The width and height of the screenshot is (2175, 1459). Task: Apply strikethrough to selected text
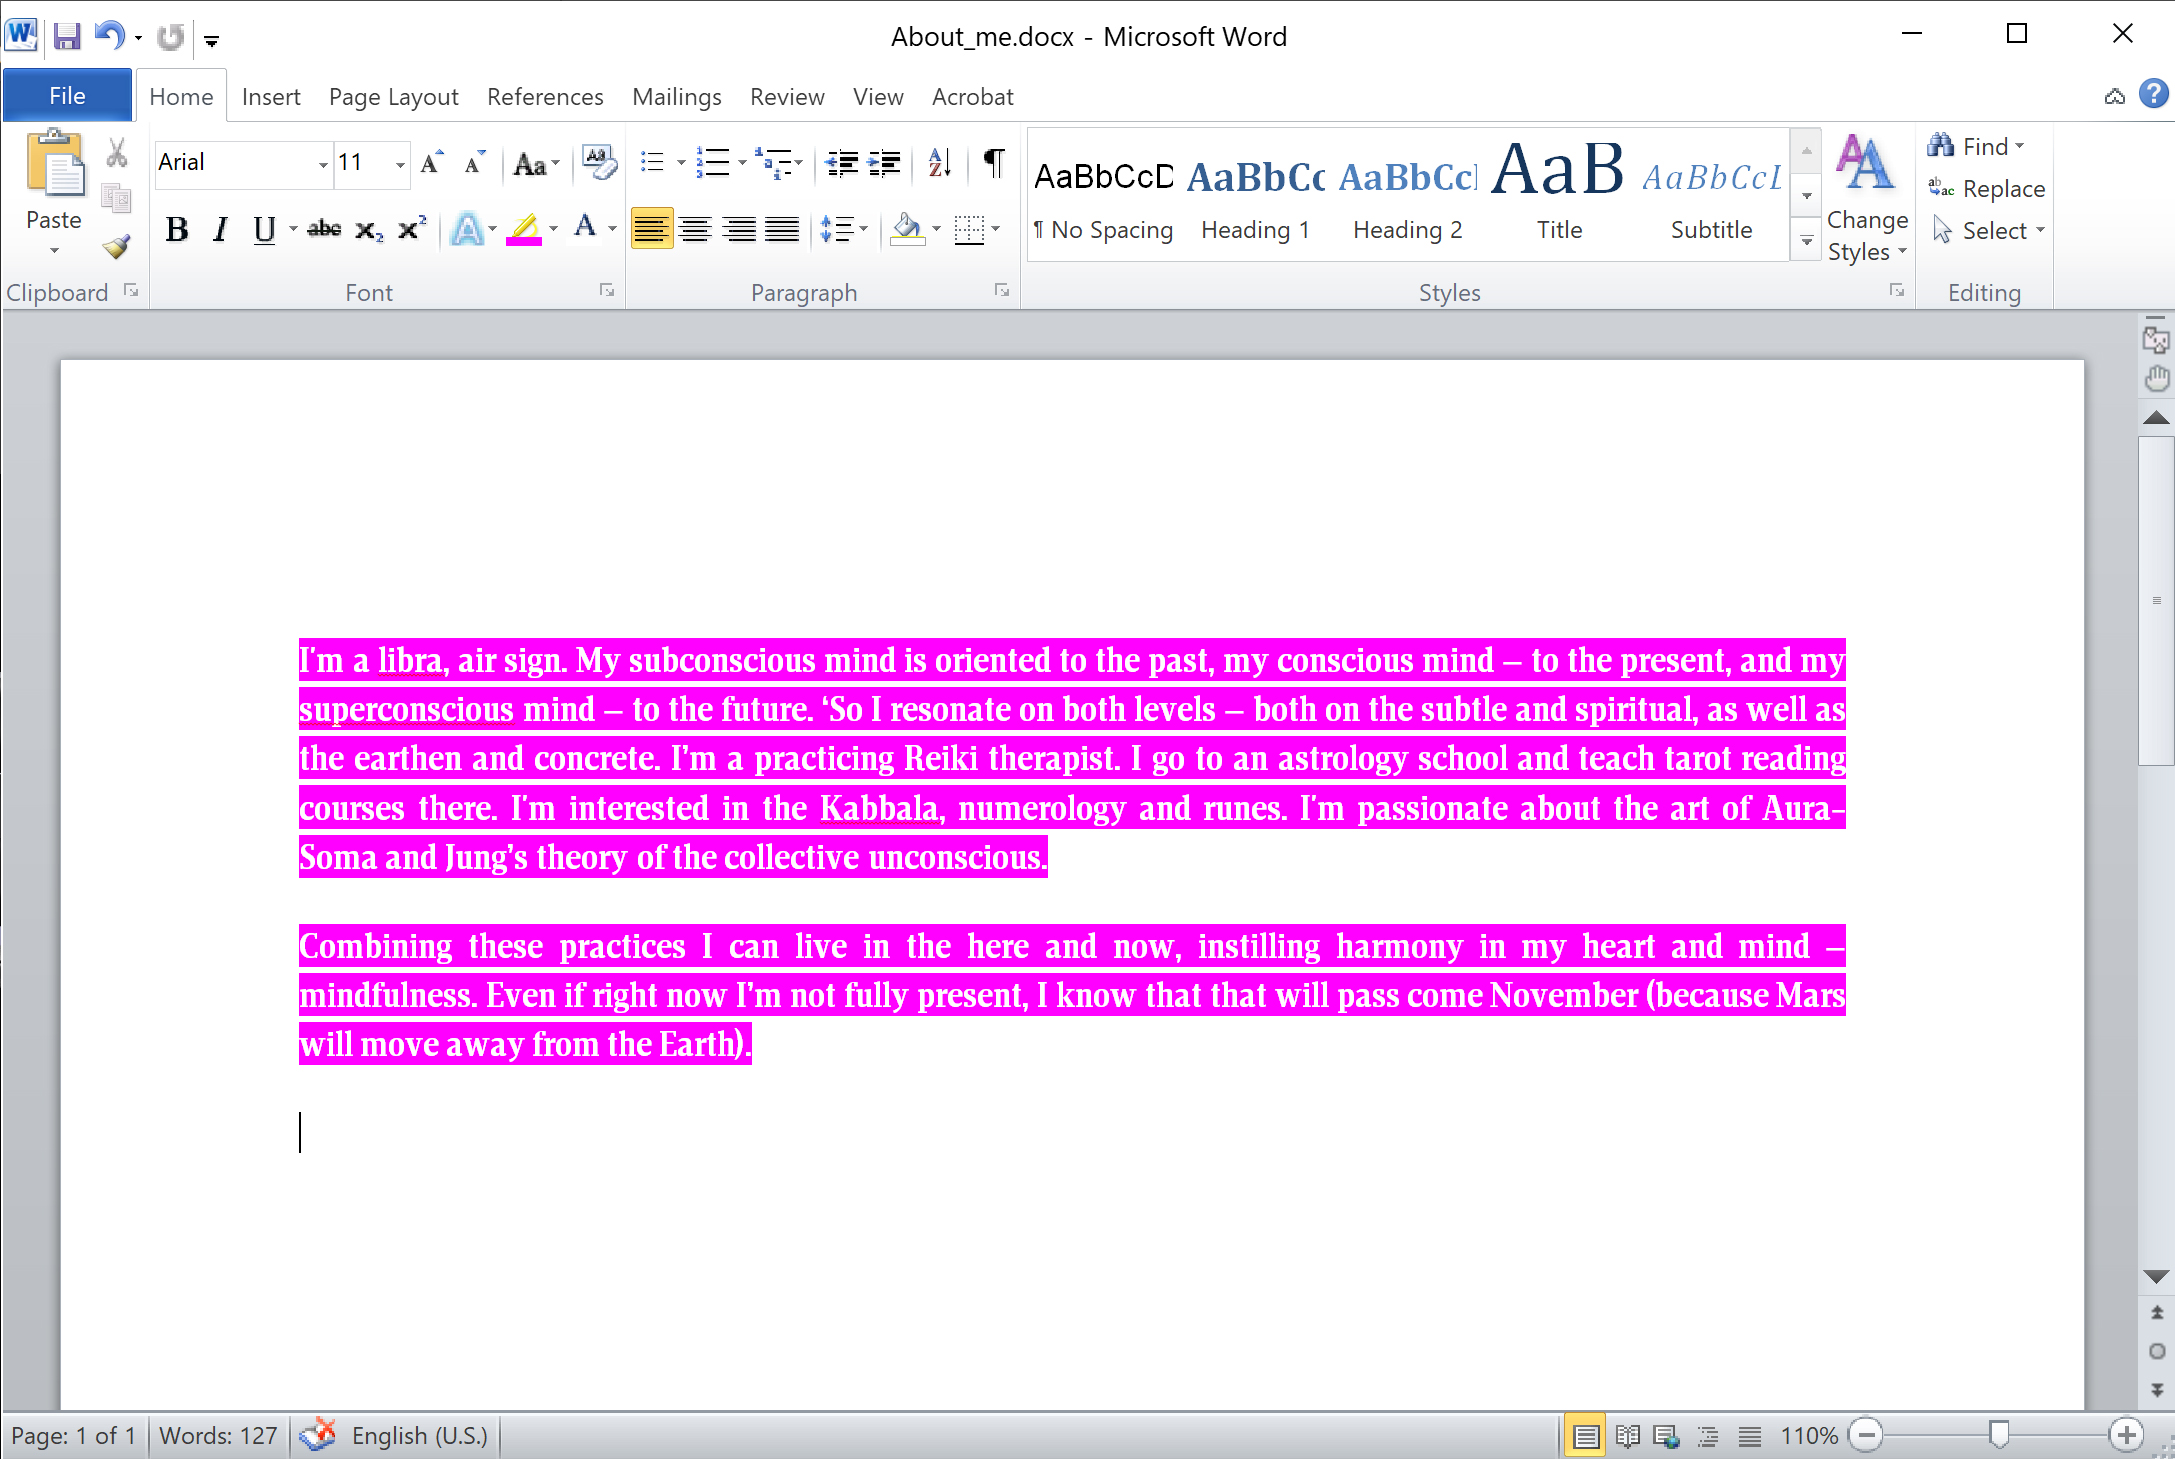coord(323,229)
